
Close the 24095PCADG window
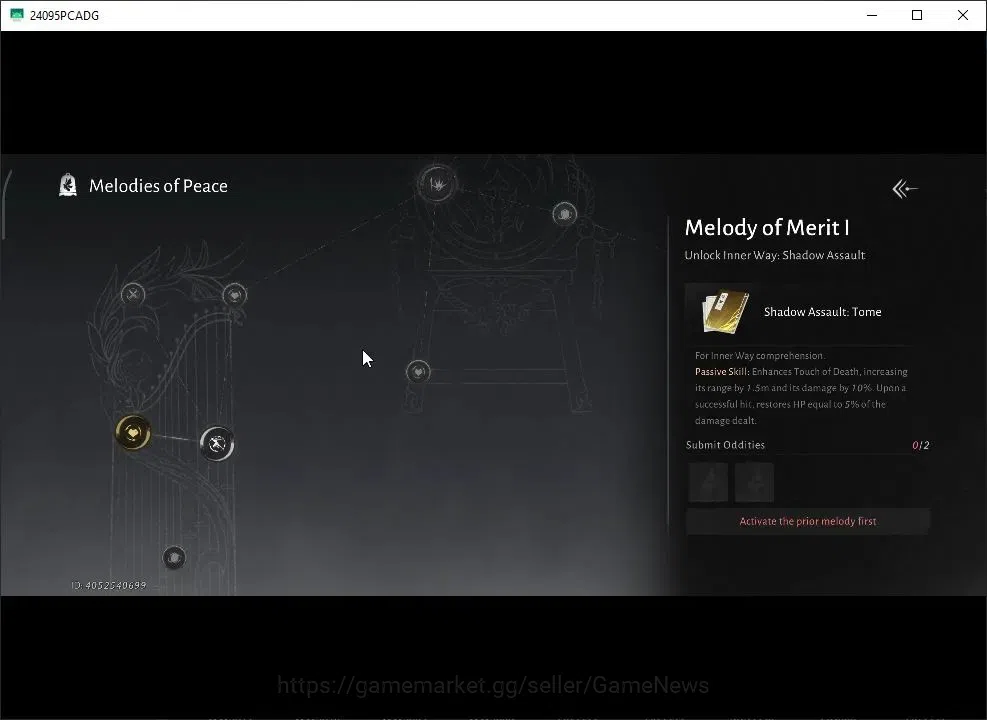[962, 15]
